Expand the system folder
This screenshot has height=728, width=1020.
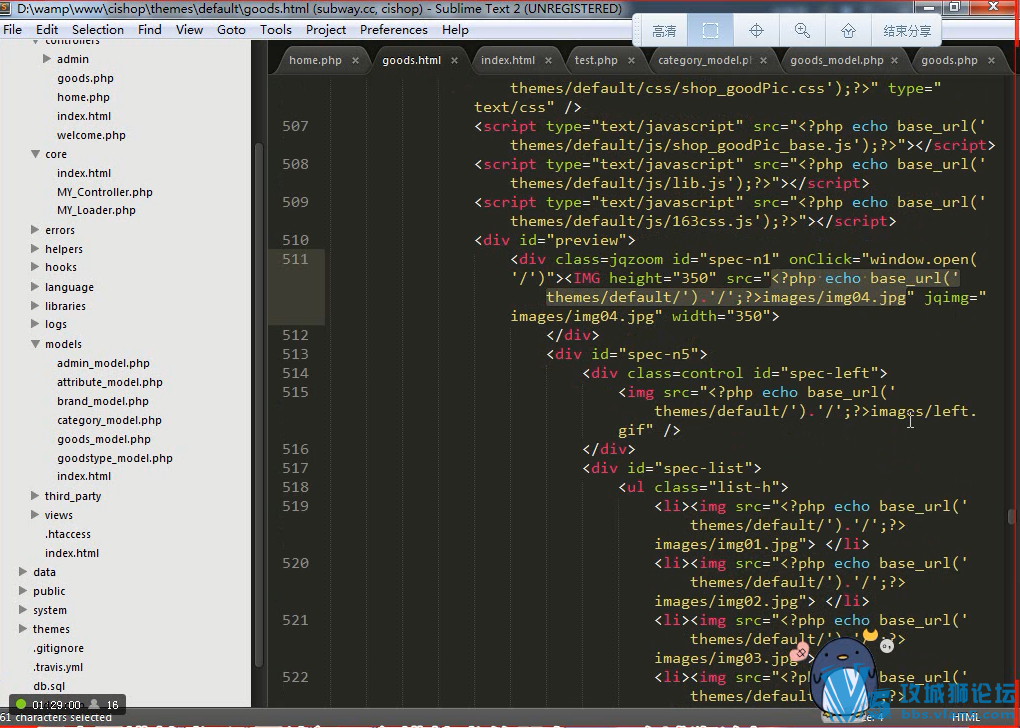[x=23, y=610]
